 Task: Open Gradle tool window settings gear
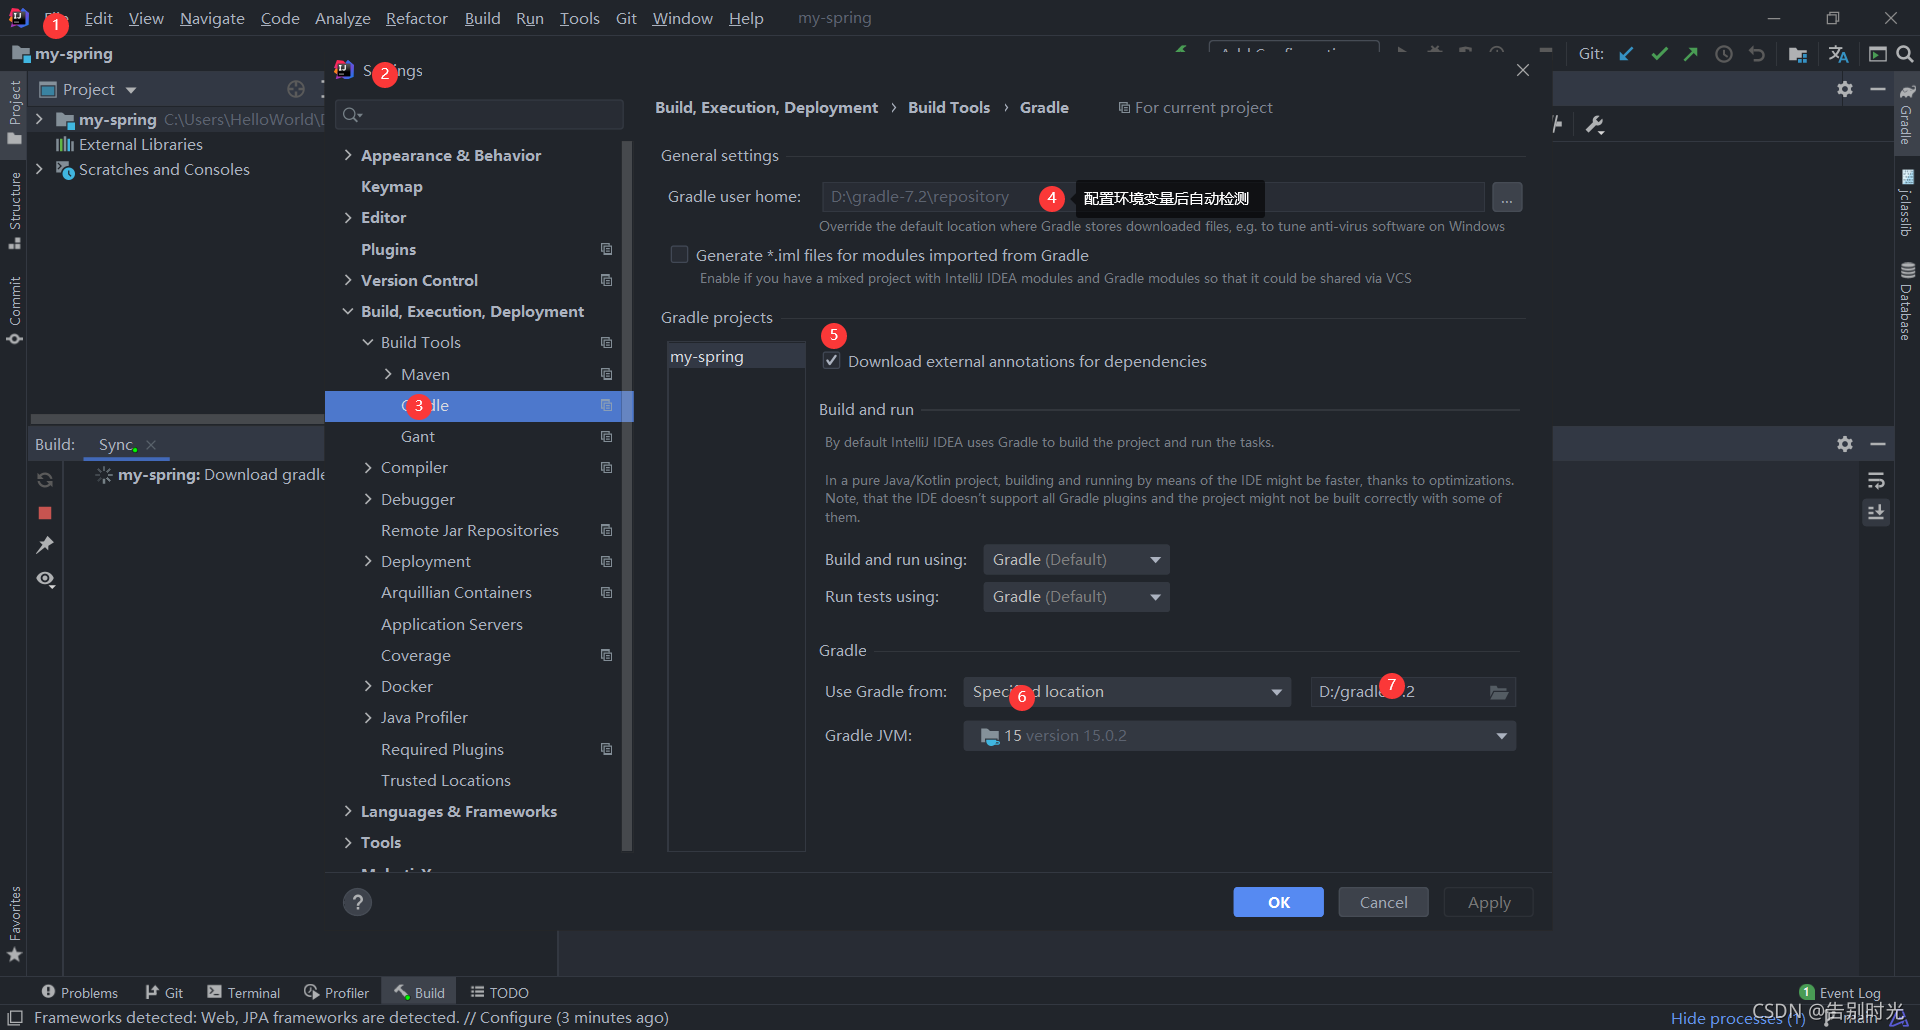pyautogui.click(x=1845, y=89)
